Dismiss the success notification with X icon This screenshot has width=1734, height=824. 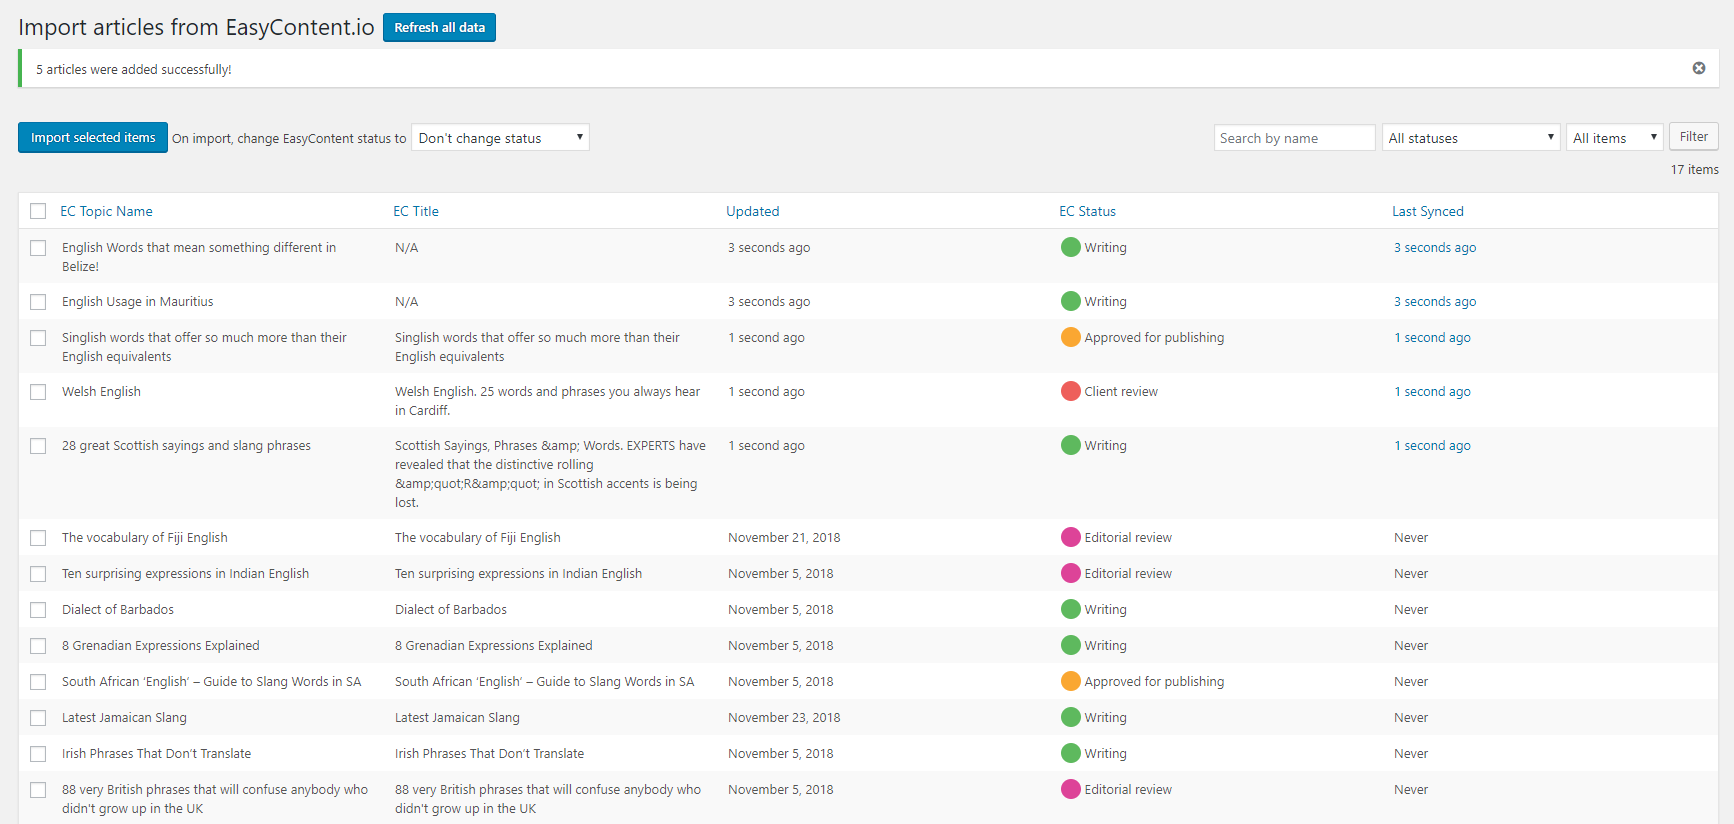(x=1698, y=68)
